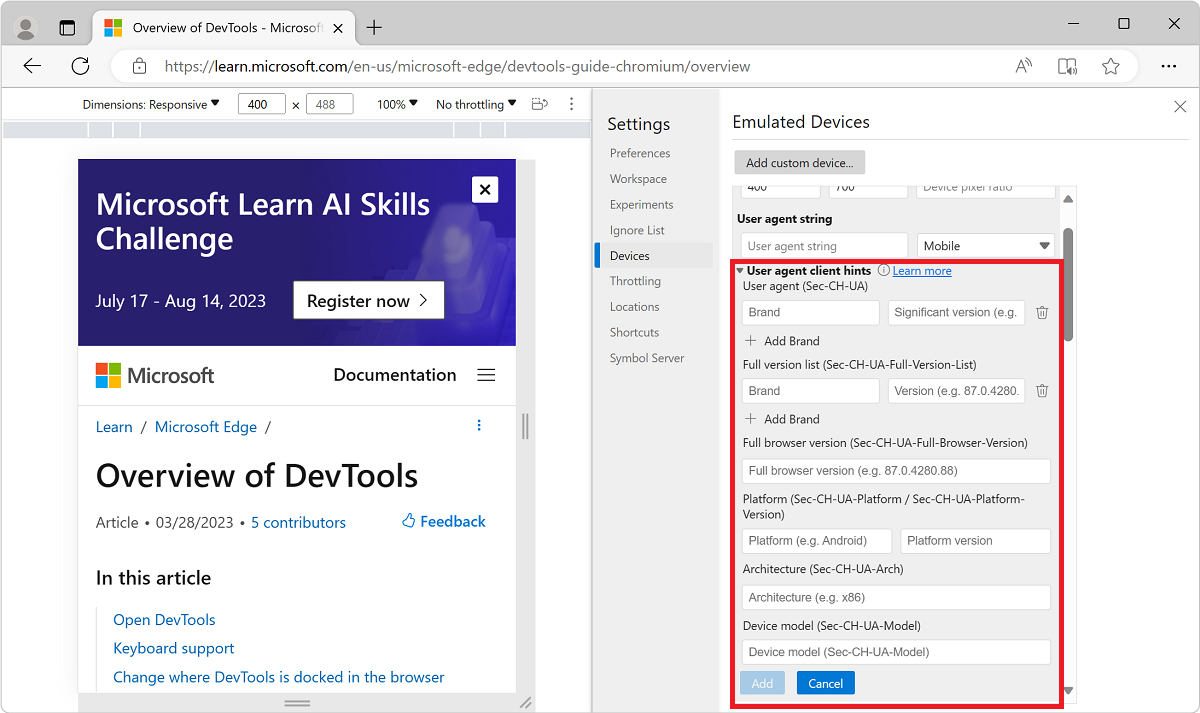Open the 100% zoom dropdown
The width and height of the screenshot is (1200, 713).
tap(396, 103)
